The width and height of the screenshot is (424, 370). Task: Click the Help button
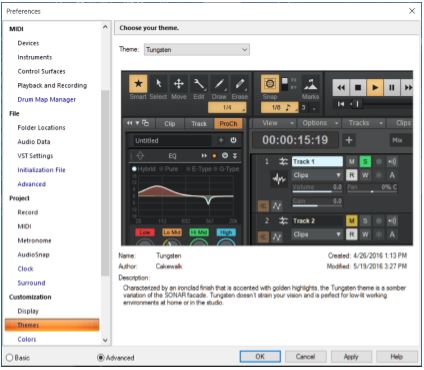tap(397, 357)
